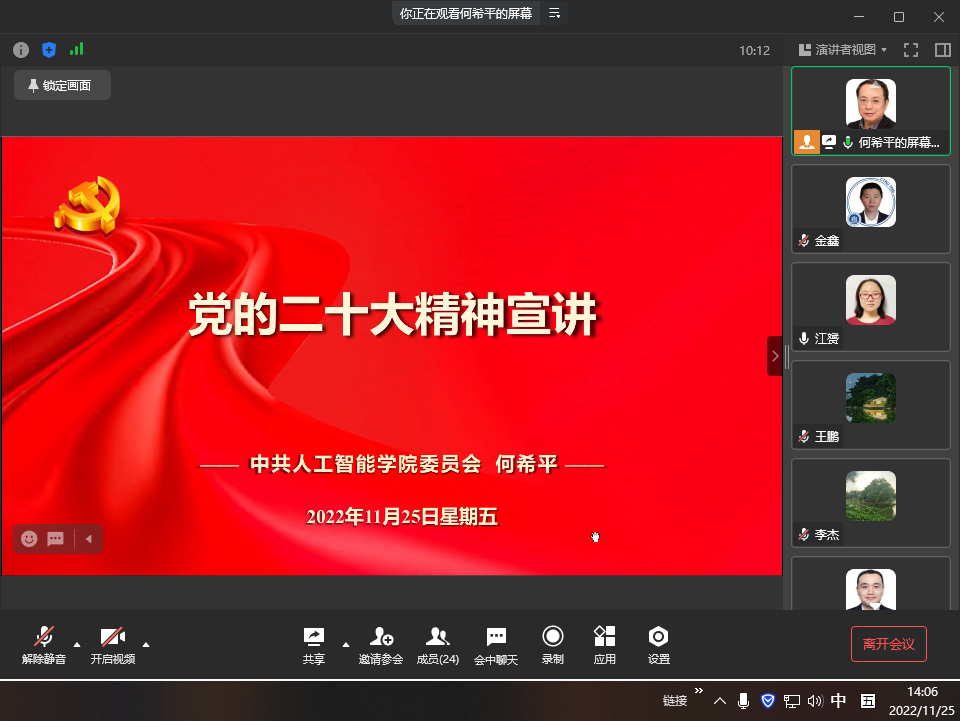Screen dimensions: 960x721
Task: Click the meeting info icon
Action: click(21, 50)
